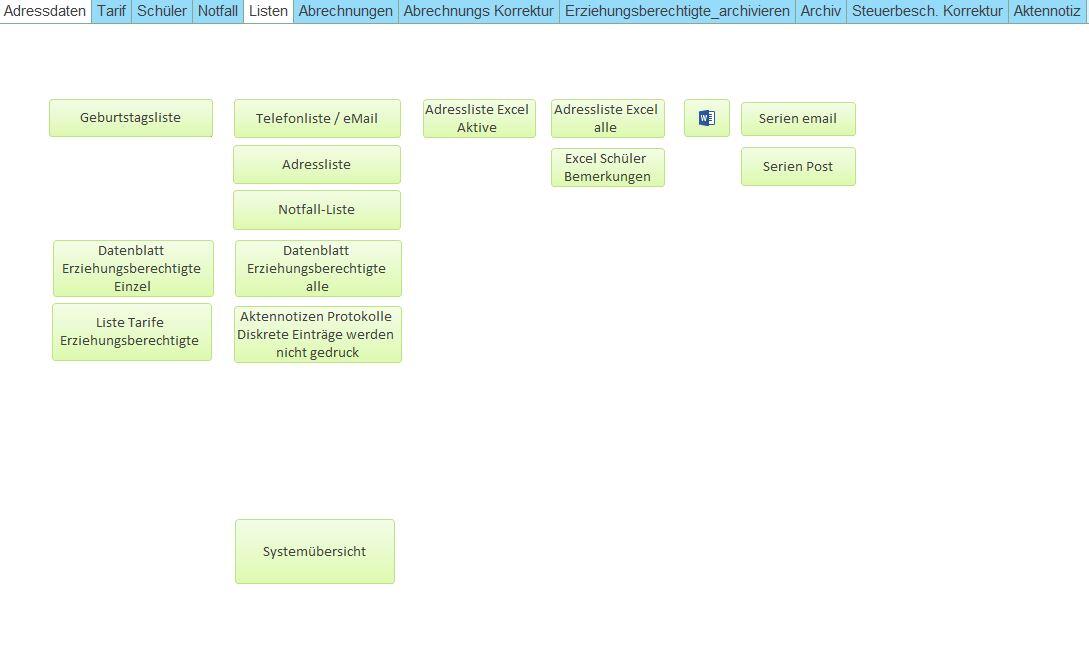Open Datenblatt Erziehungsberechtigte alle
Screen dimensions: 1089x651
[x=317, y=268]
